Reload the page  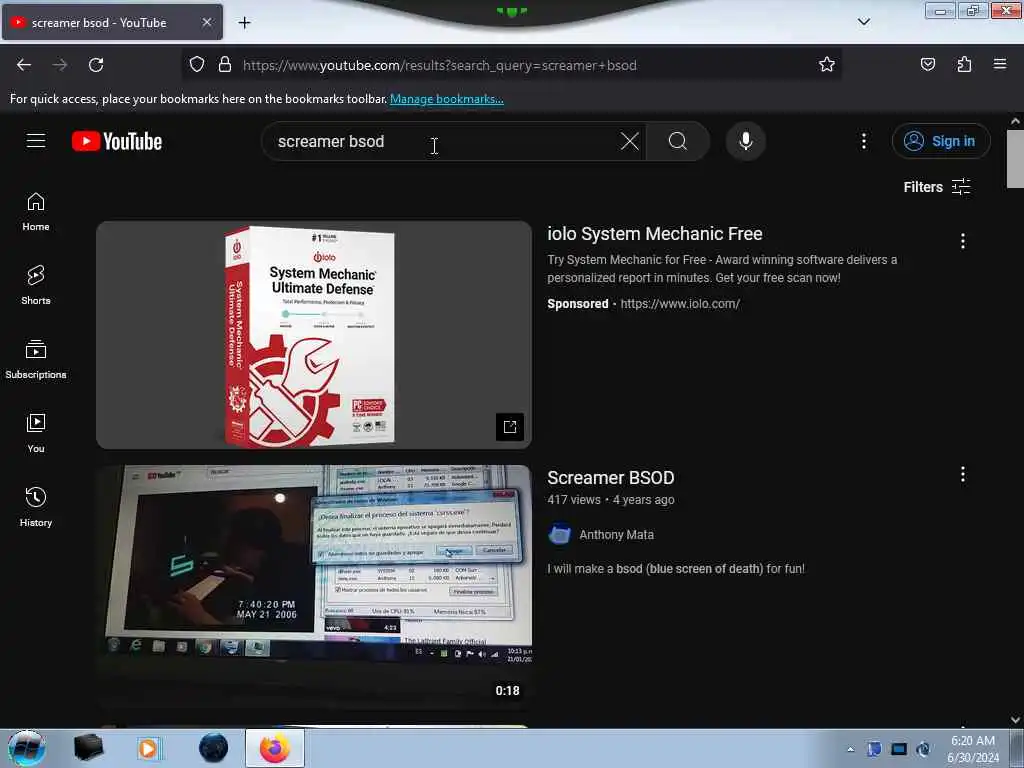pyautogui.click(x=96, y=65)
